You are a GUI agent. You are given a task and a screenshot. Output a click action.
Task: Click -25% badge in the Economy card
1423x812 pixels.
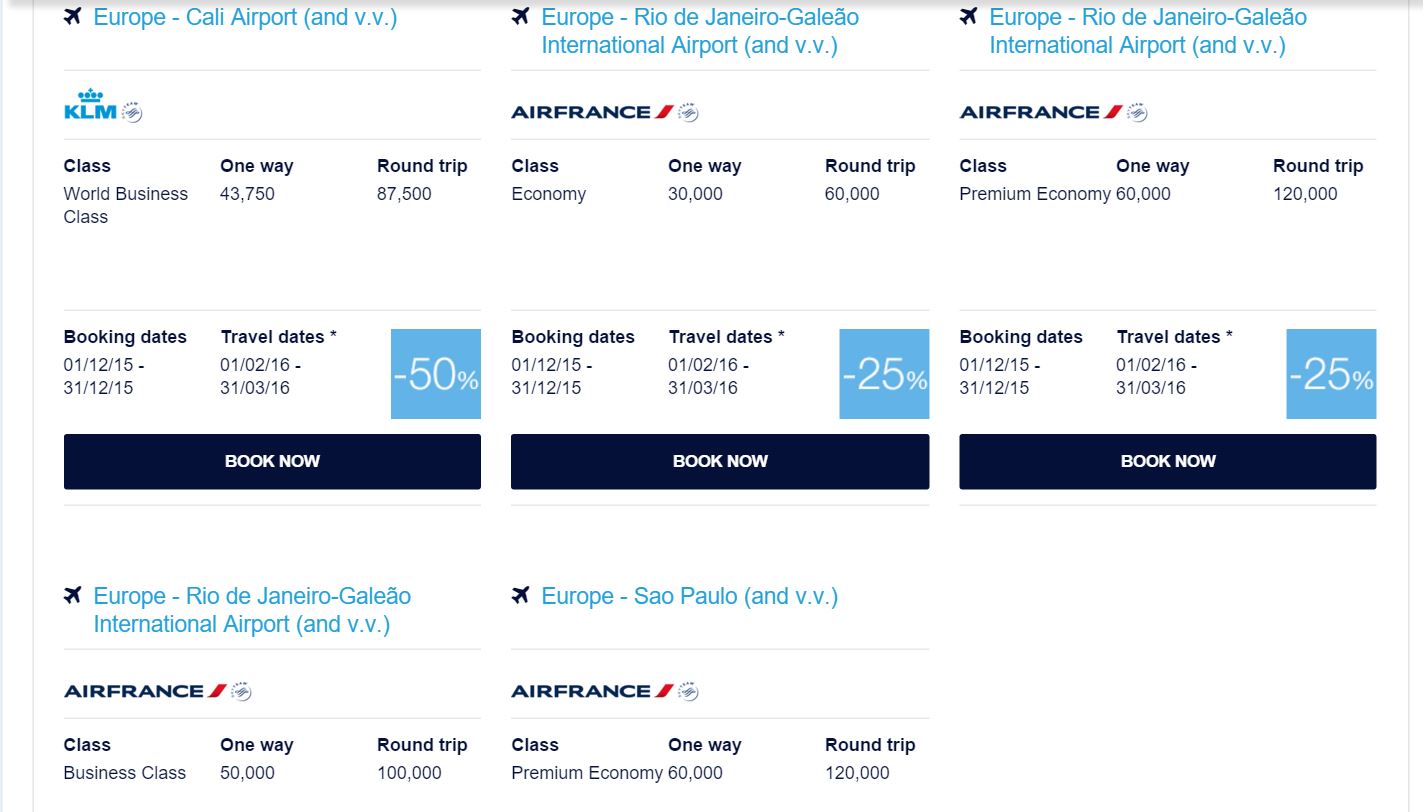[x=884, y=374]
